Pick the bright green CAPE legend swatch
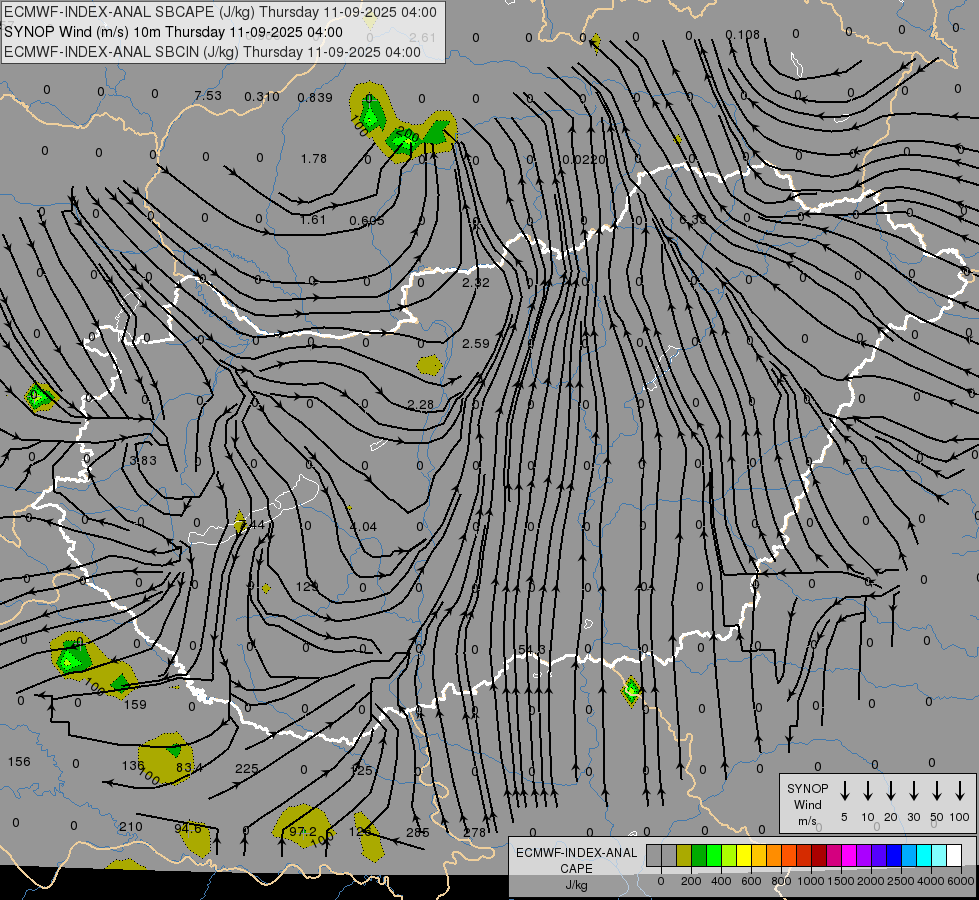This screenshot has height=900, width=979. [x=714, y=855]
